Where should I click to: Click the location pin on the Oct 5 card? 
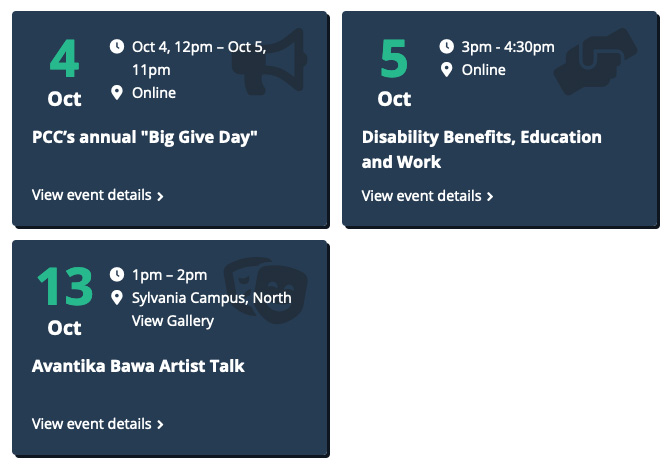click(x=447, y=69)
